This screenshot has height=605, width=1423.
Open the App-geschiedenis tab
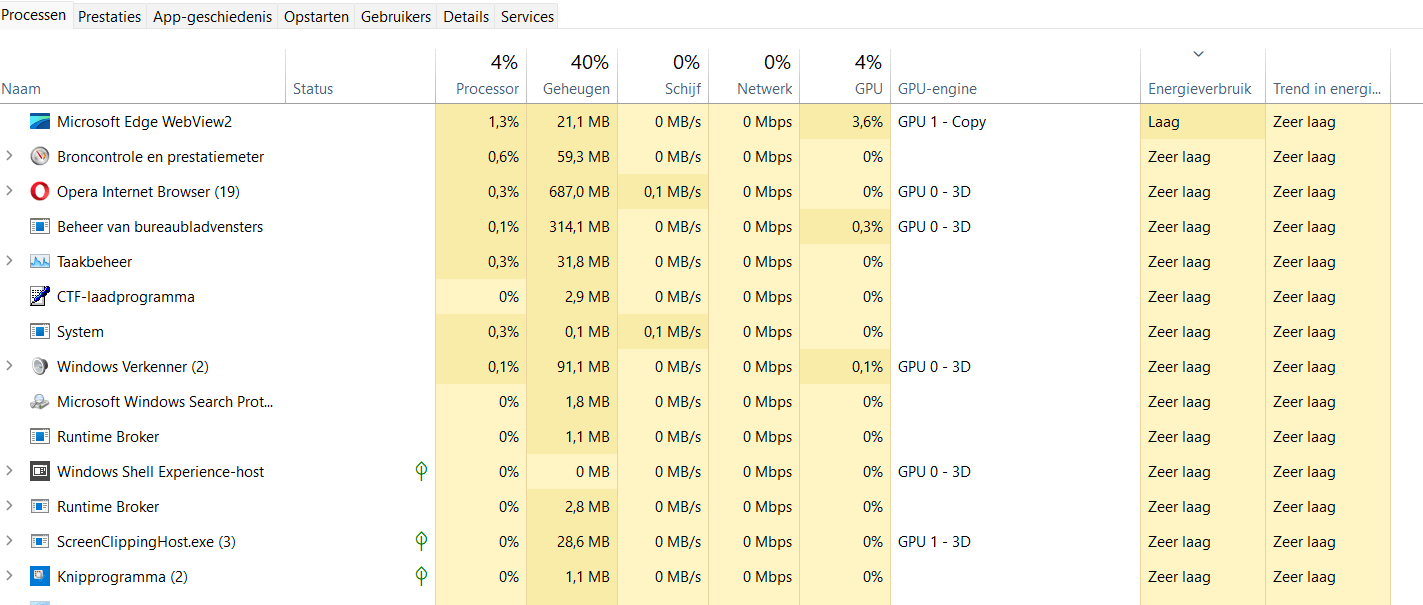(x=212, y=17)
